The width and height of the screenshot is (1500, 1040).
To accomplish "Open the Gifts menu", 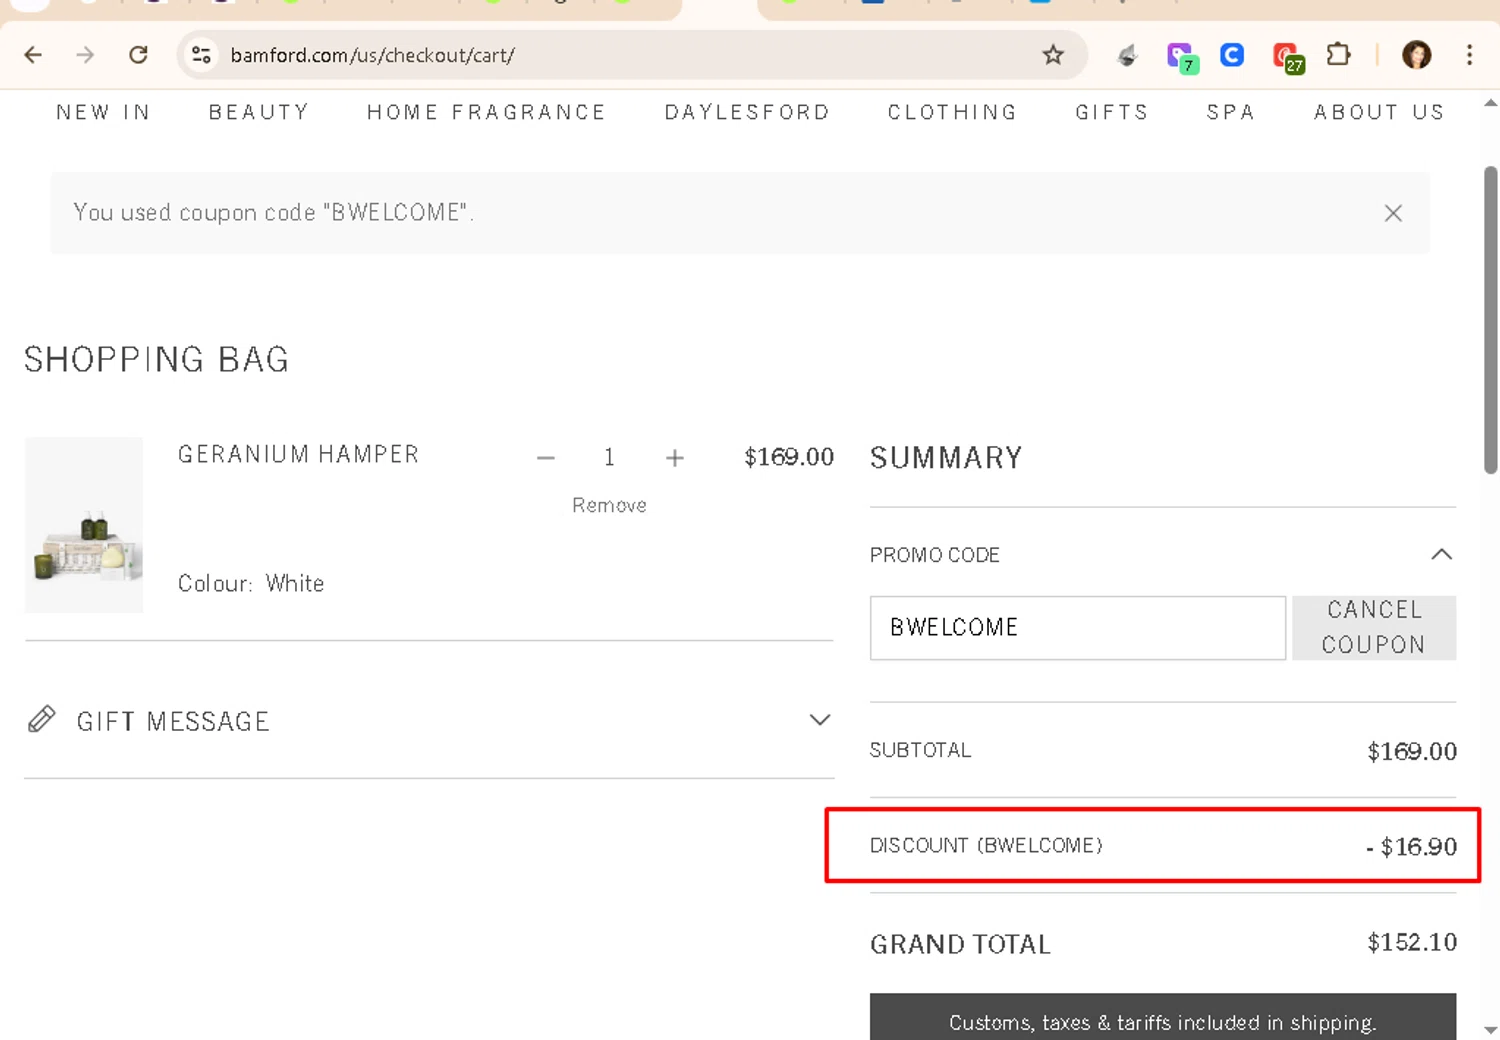I will point(1111,112).
